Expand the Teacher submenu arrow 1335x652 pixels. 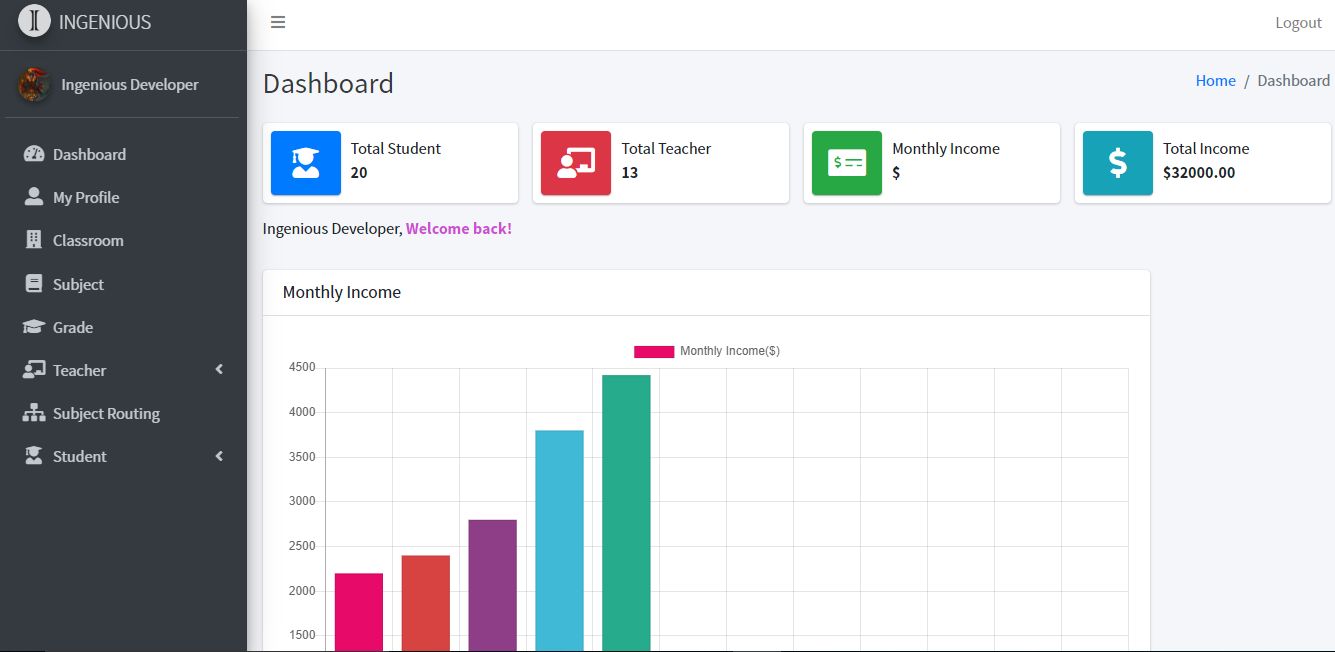tap(219, 370)
